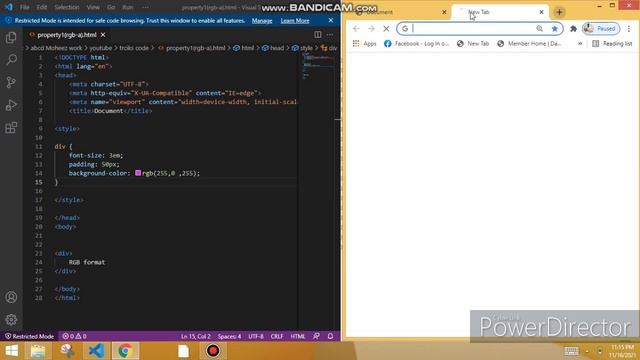This screenshot has width=640, height=360.
Task: Click the Paused profile button in Chrome
Action: (601, 29)
